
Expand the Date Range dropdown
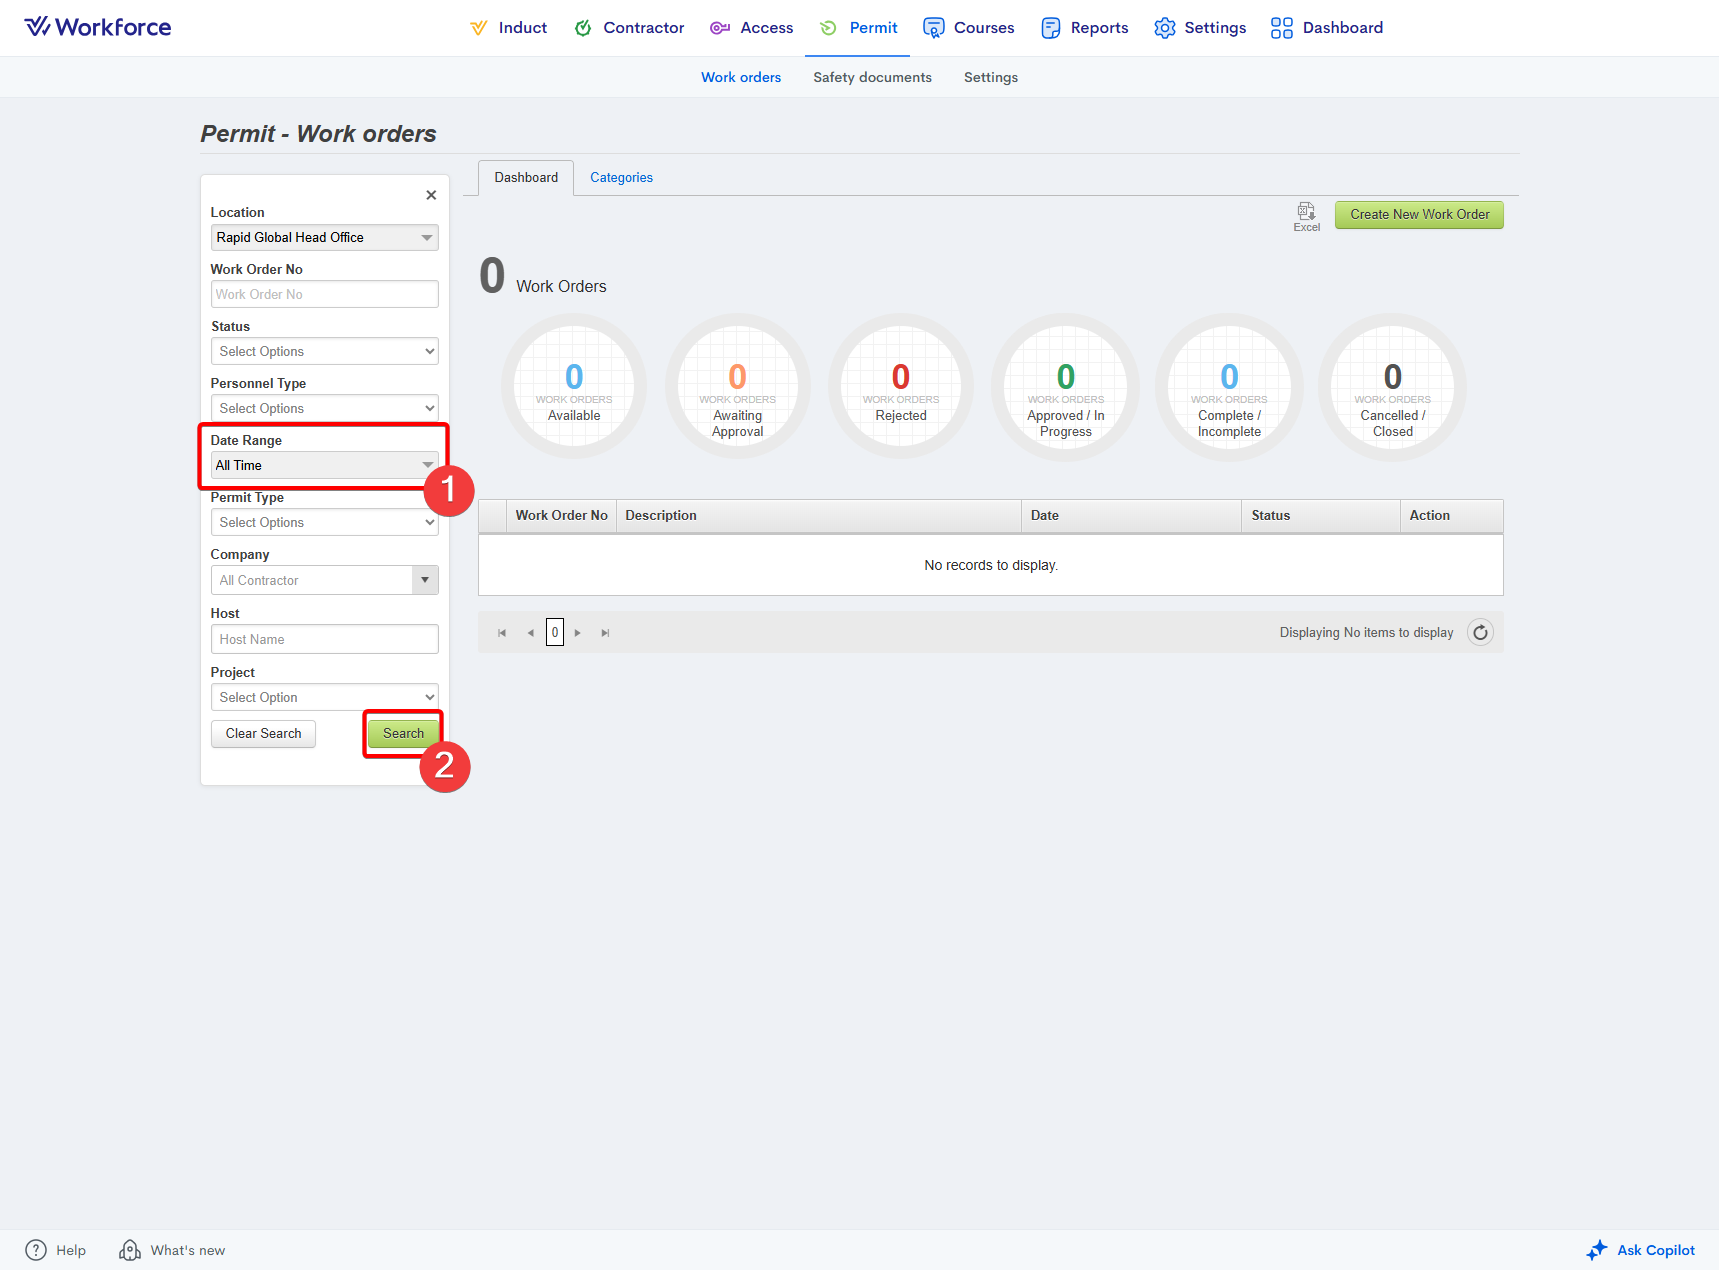coord(427,466)
